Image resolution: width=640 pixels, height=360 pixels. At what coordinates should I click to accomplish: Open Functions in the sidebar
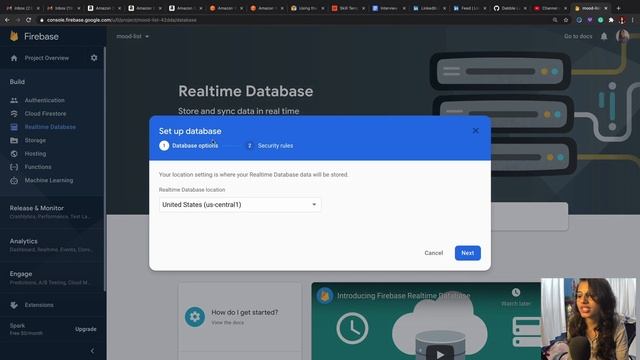click(x=38, y=167)
